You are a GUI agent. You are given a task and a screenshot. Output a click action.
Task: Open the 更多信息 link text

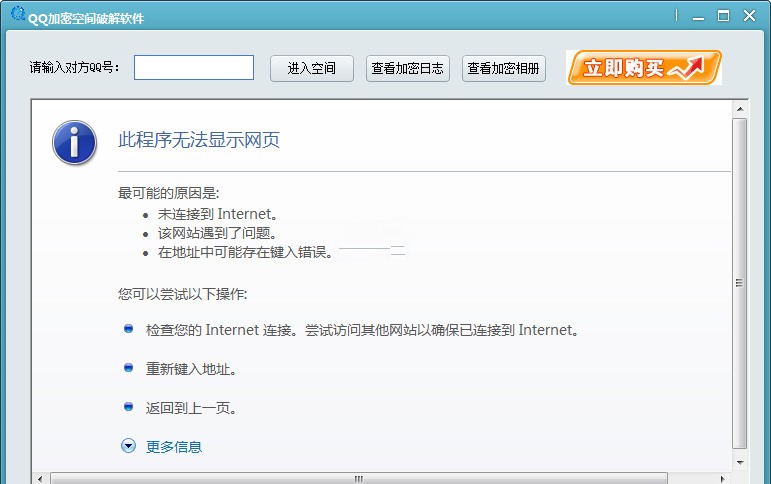coord(174,447)
